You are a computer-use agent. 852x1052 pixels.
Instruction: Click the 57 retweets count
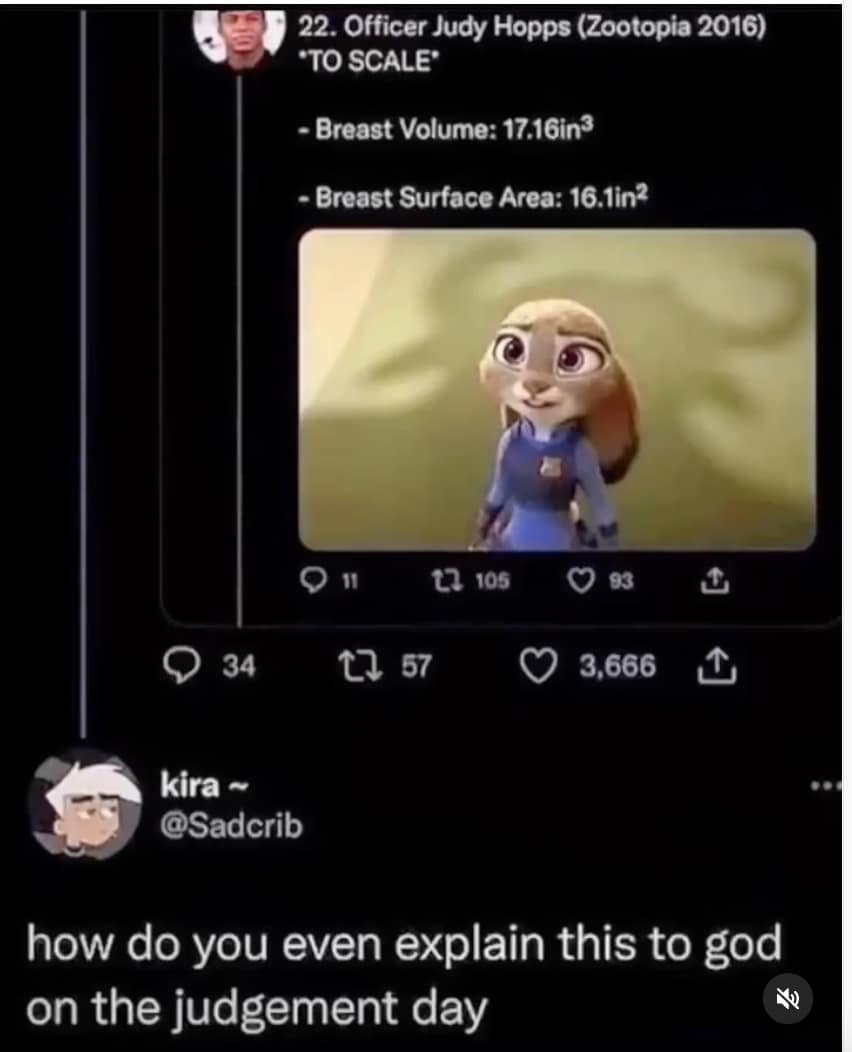tap(416, 666)
